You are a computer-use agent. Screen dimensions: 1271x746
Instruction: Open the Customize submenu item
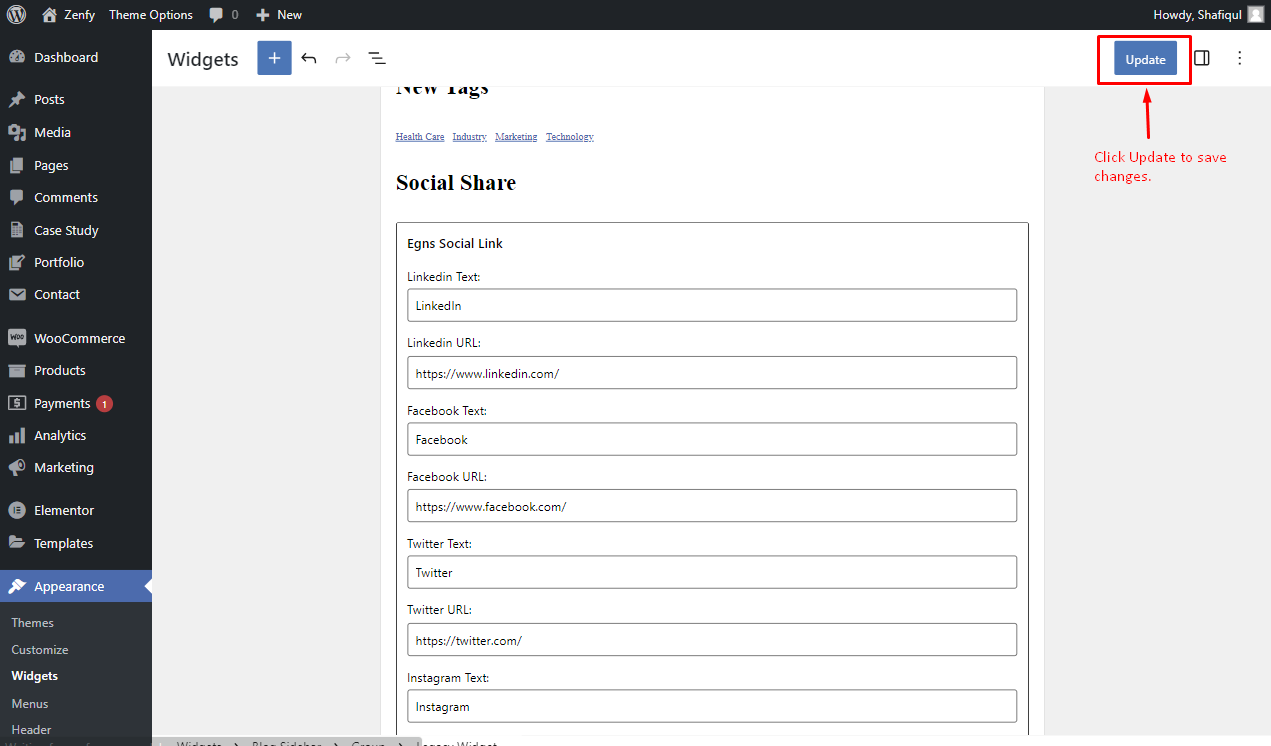40,649
